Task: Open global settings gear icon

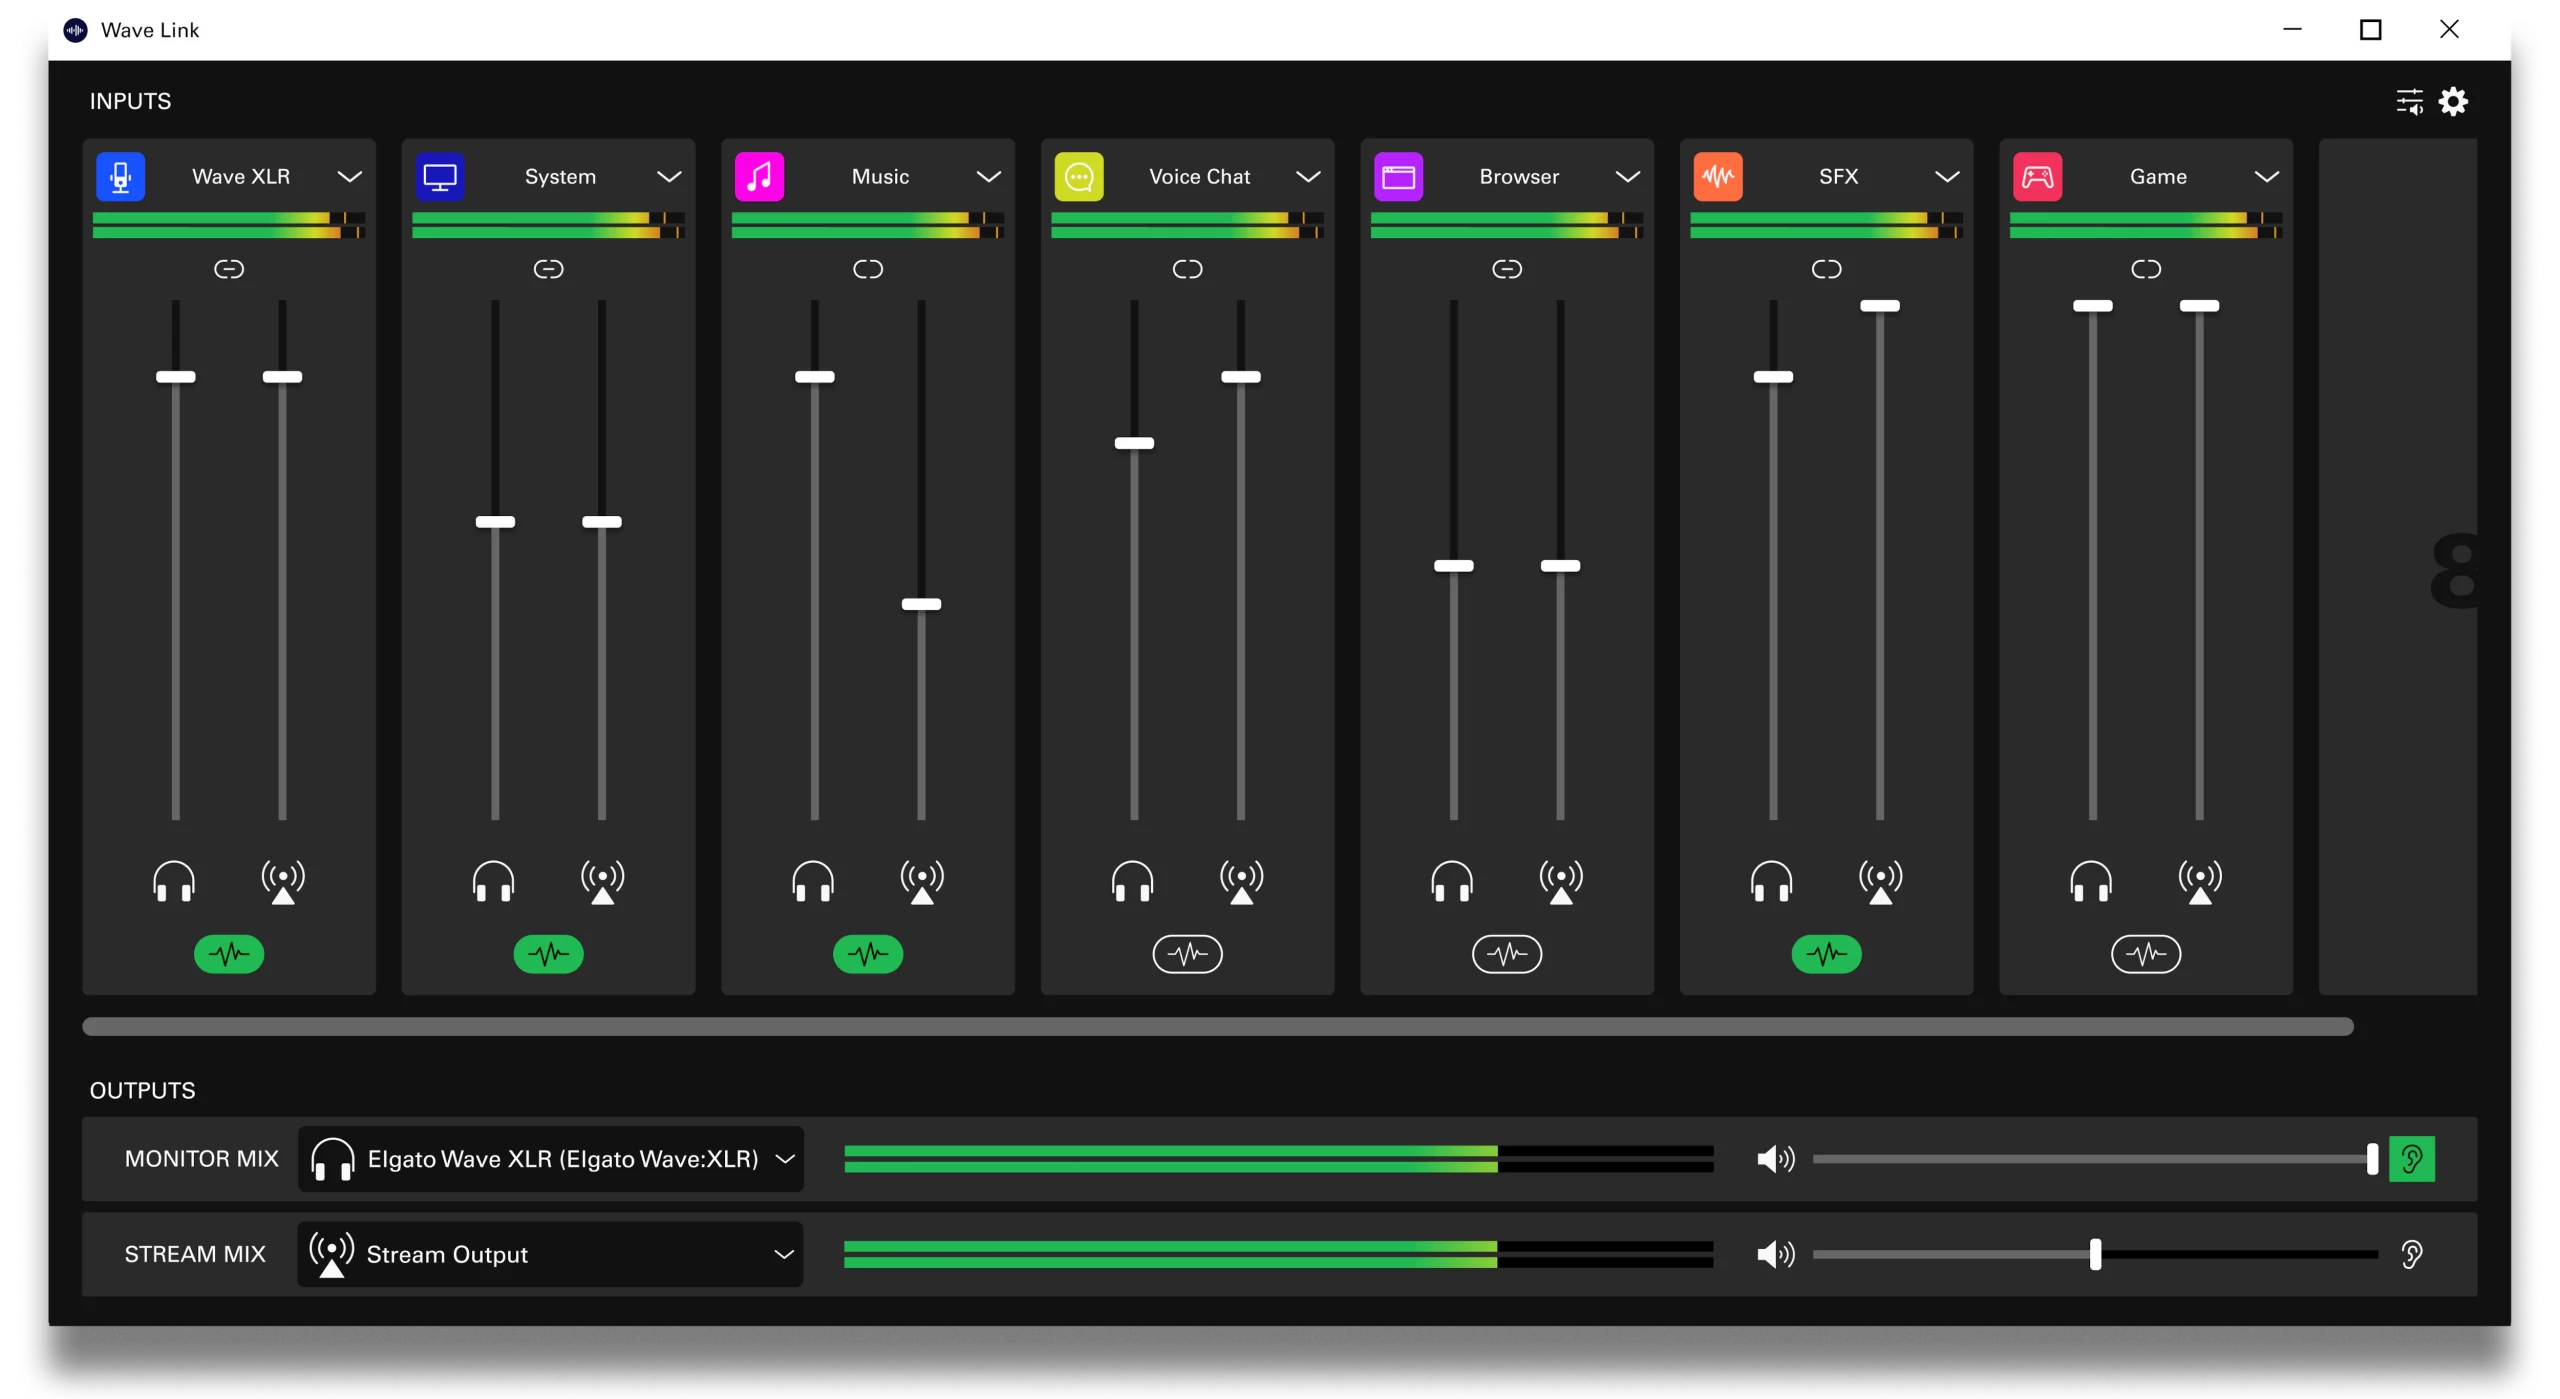Action: tap(2453, 101)
